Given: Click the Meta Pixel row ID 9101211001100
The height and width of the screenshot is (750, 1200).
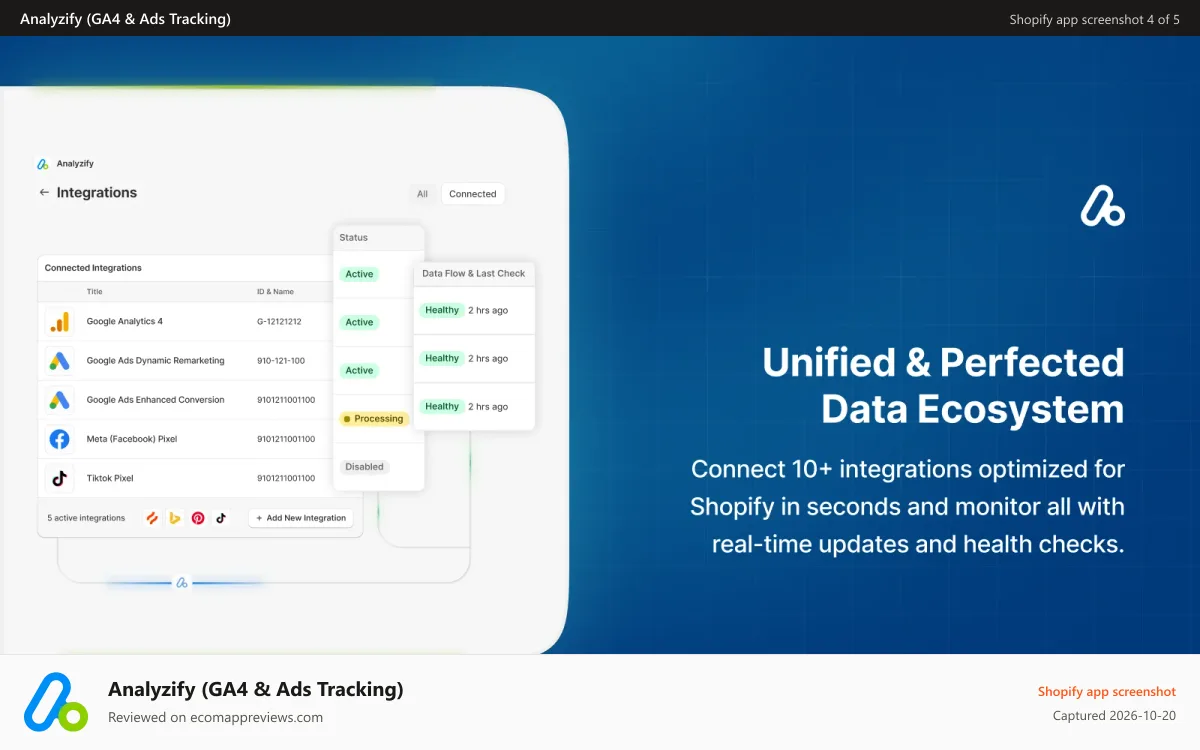Looking at the screenshot, I should 286,439.
